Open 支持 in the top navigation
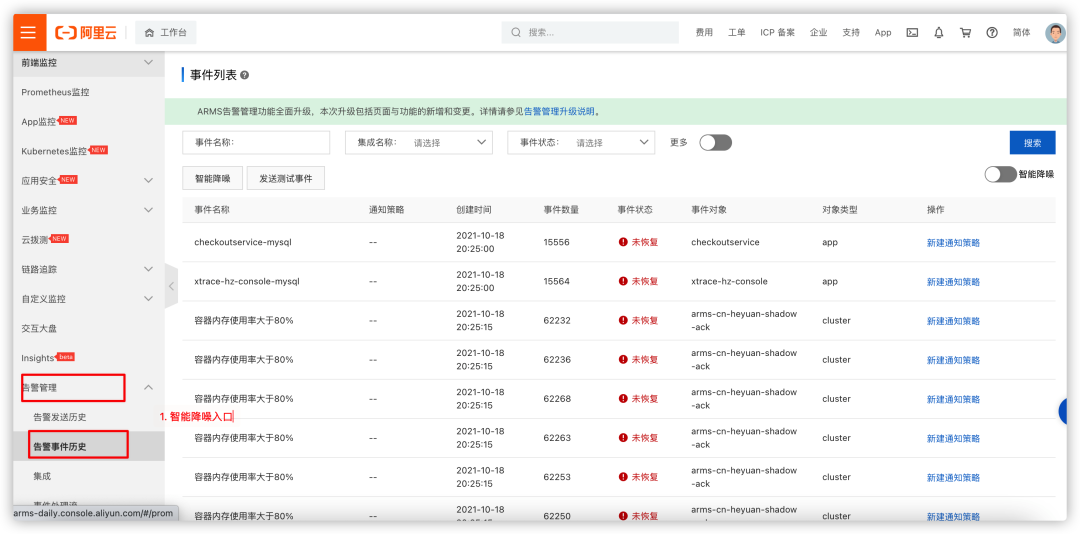 (x=851, y=32)
